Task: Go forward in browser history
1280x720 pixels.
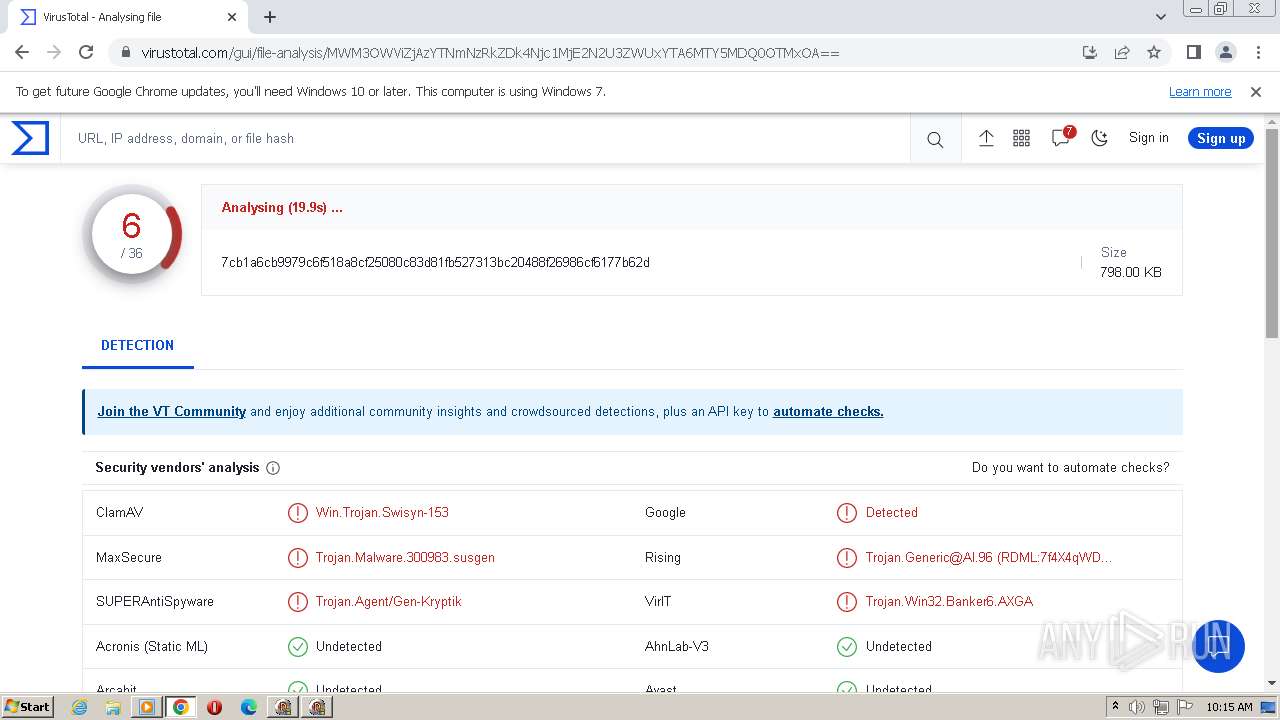Action: click(x=54, y=52)
